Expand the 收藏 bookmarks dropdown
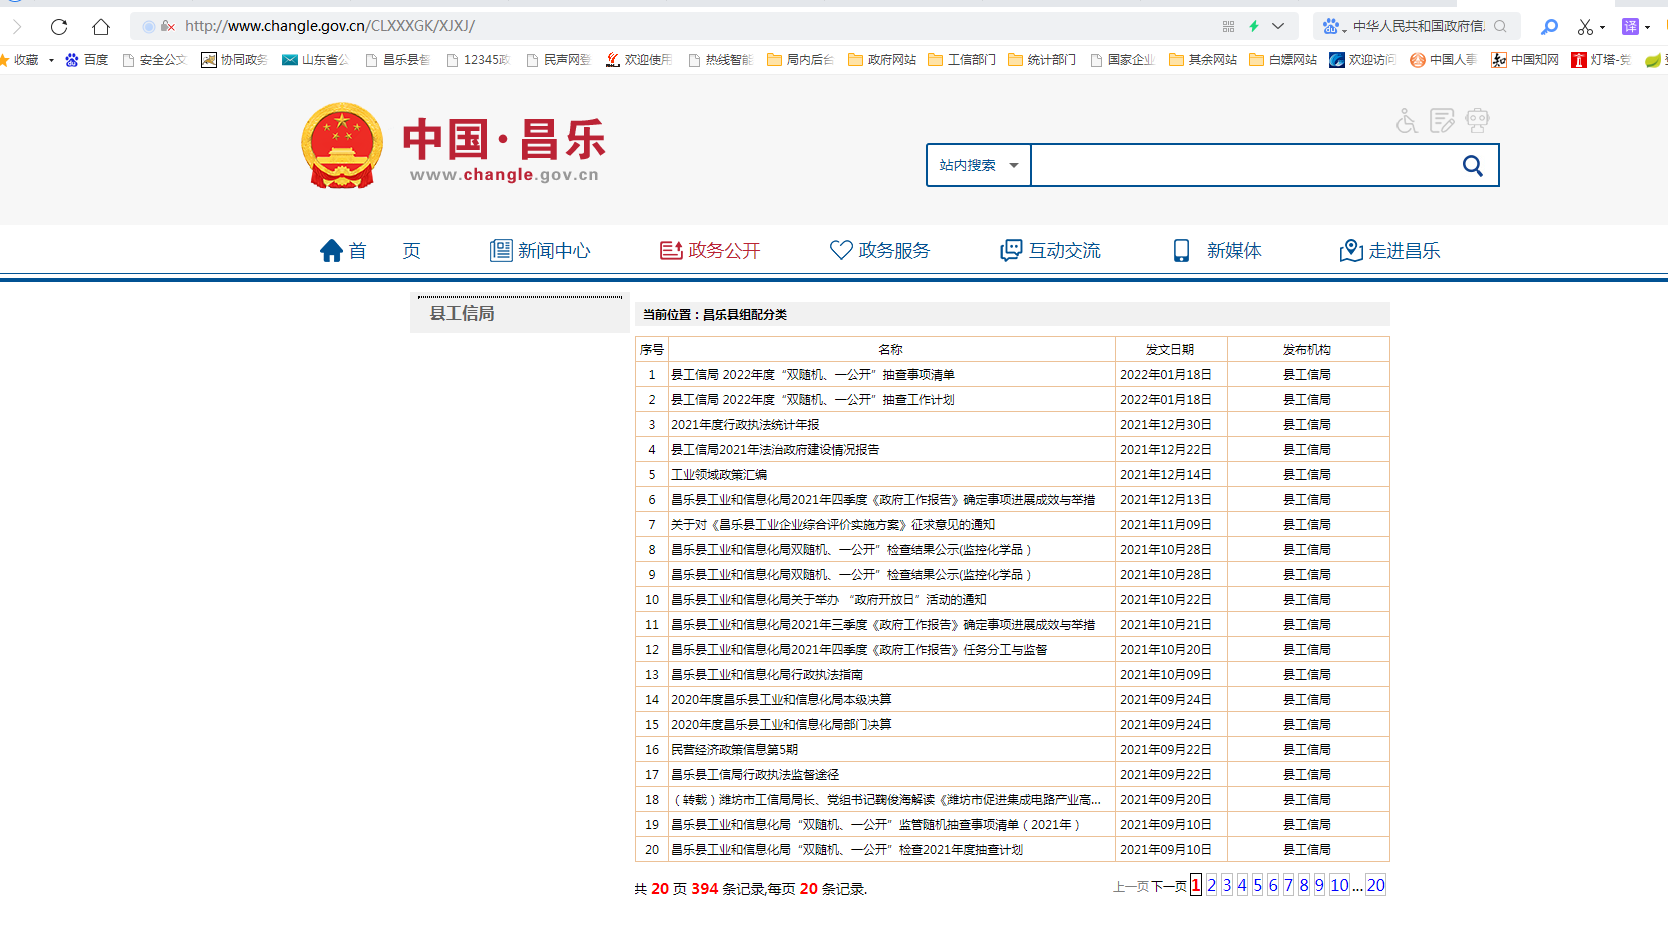1668x935 pixels. (51, 60)
